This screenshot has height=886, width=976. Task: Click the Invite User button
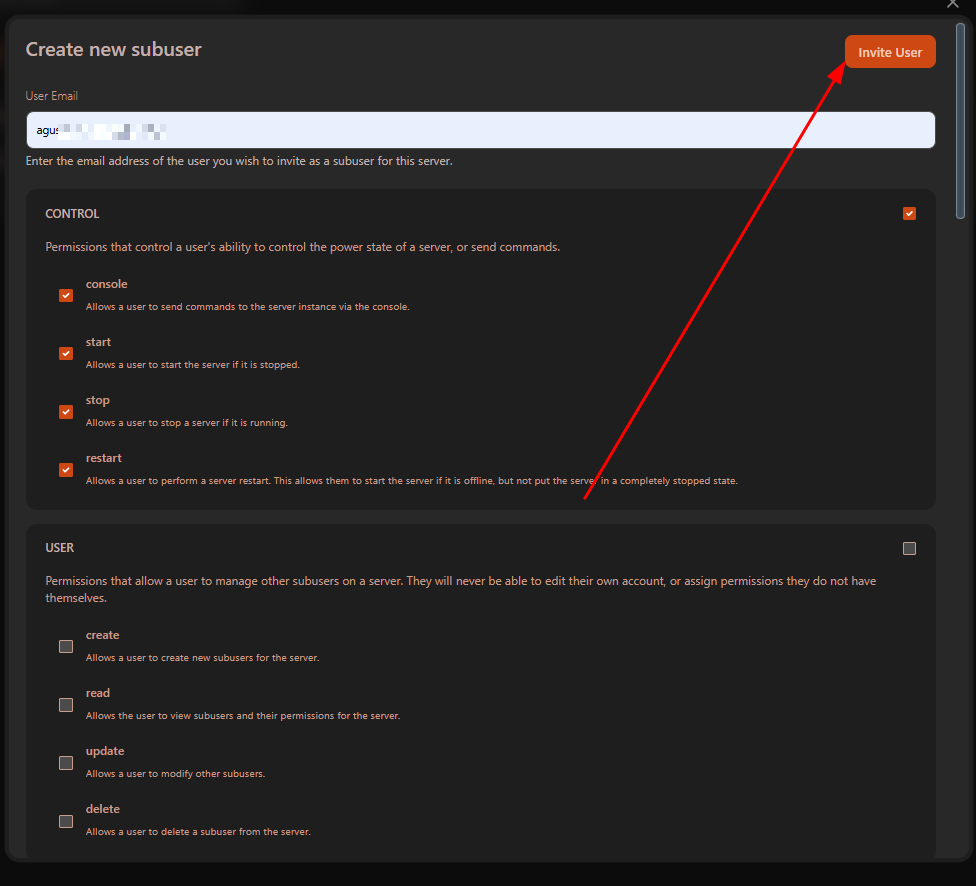[889, 52]
